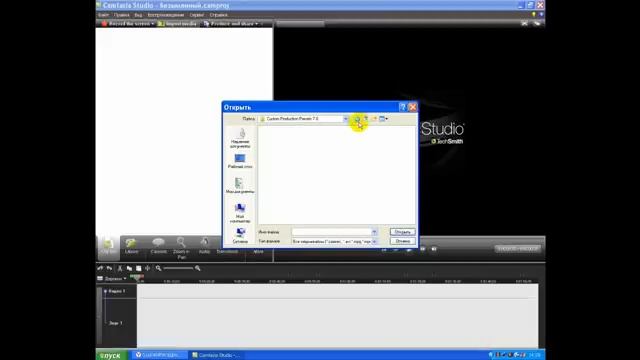Viewport: 640px width, 360px height.
Task: Click the Звук 1 track label
Action: (x=116, y=323)
